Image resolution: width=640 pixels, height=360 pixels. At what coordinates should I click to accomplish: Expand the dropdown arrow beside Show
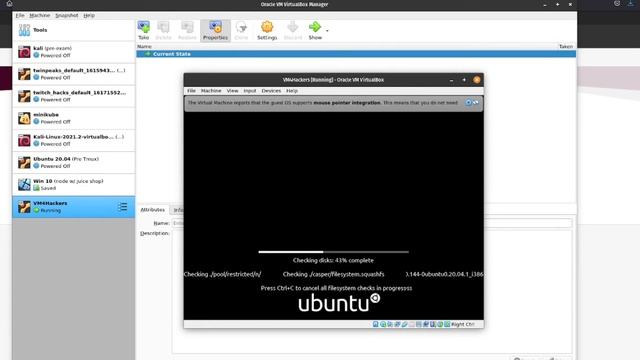click(x=327, y=31)
